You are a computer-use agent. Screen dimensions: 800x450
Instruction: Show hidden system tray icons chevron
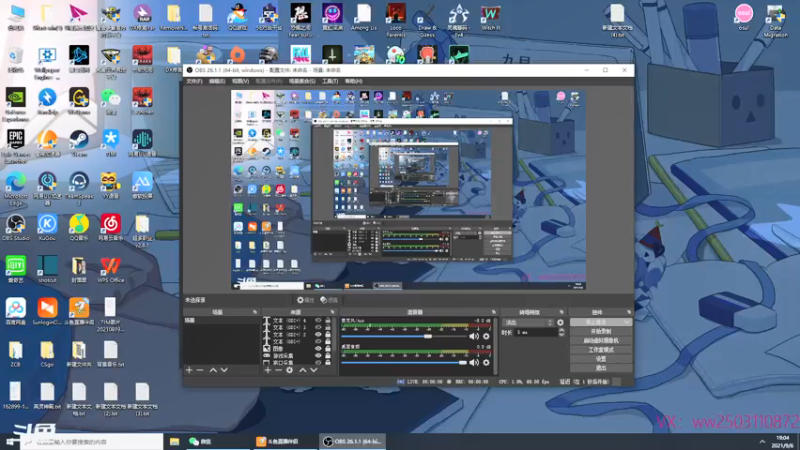tap(762, 441)
